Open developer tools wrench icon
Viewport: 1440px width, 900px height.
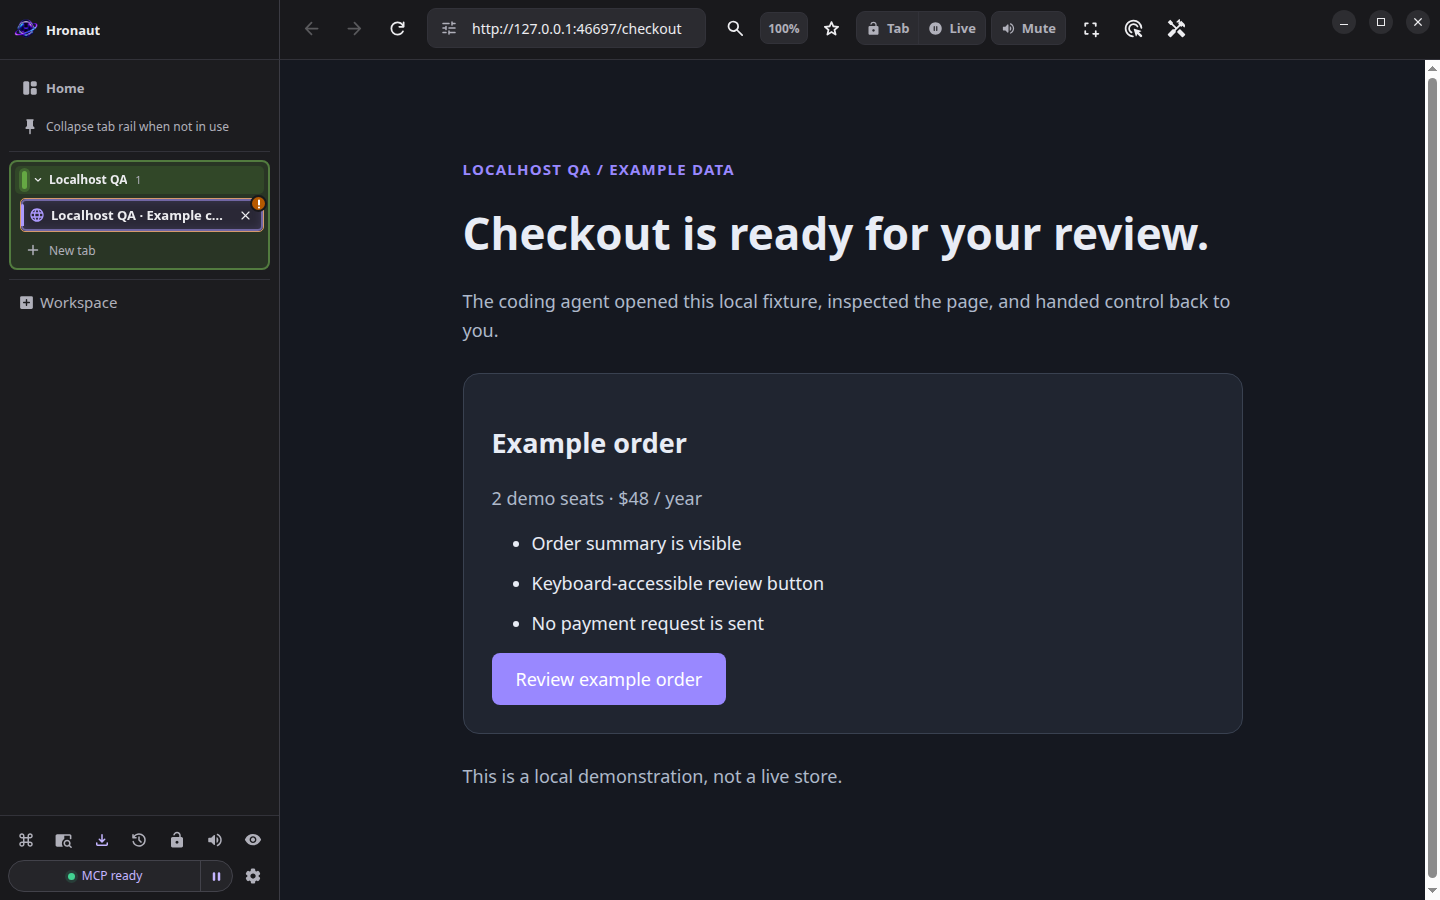point(1176,29)
